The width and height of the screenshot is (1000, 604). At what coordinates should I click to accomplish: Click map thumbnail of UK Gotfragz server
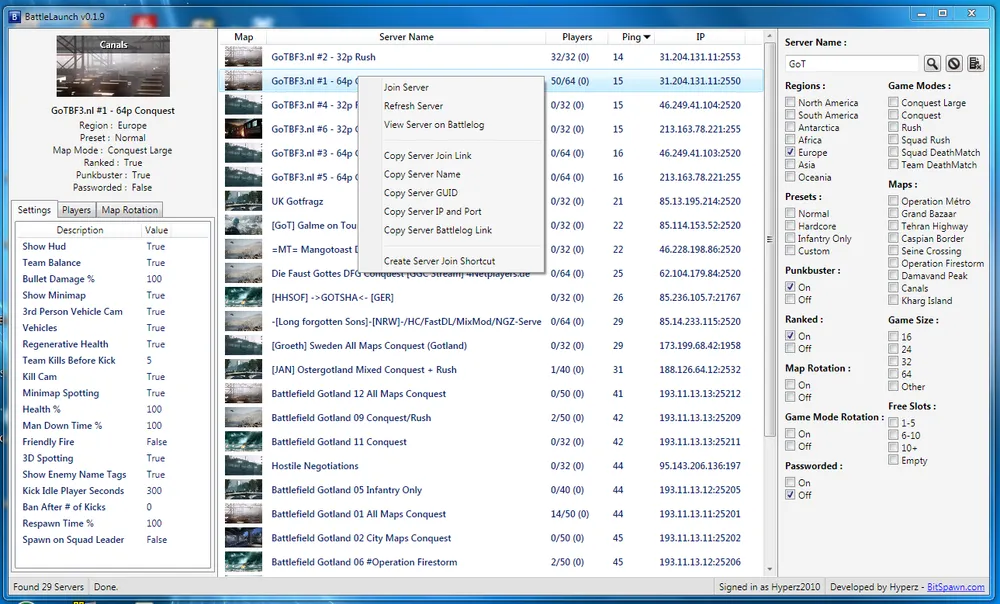click(244, 201)
